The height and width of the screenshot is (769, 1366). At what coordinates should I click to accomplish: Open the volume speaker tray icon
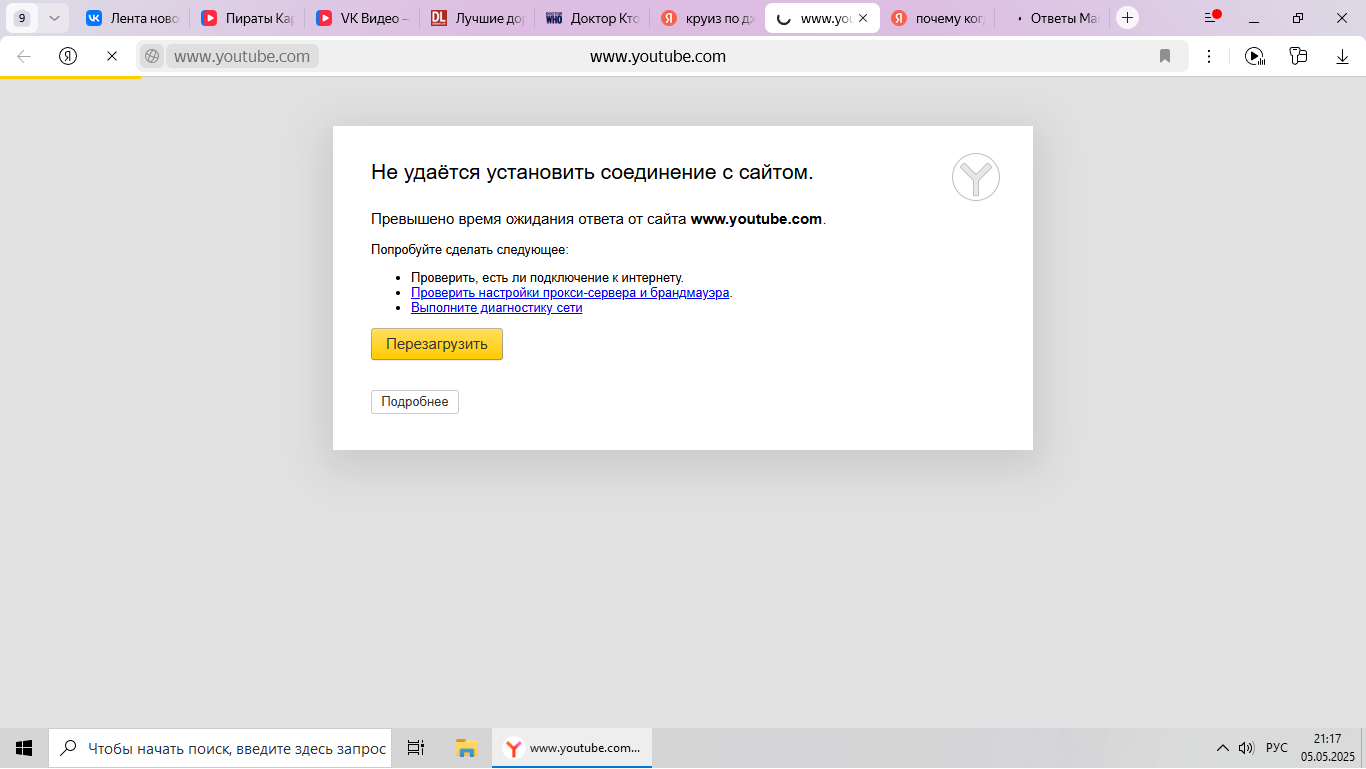pos(1246,748)
